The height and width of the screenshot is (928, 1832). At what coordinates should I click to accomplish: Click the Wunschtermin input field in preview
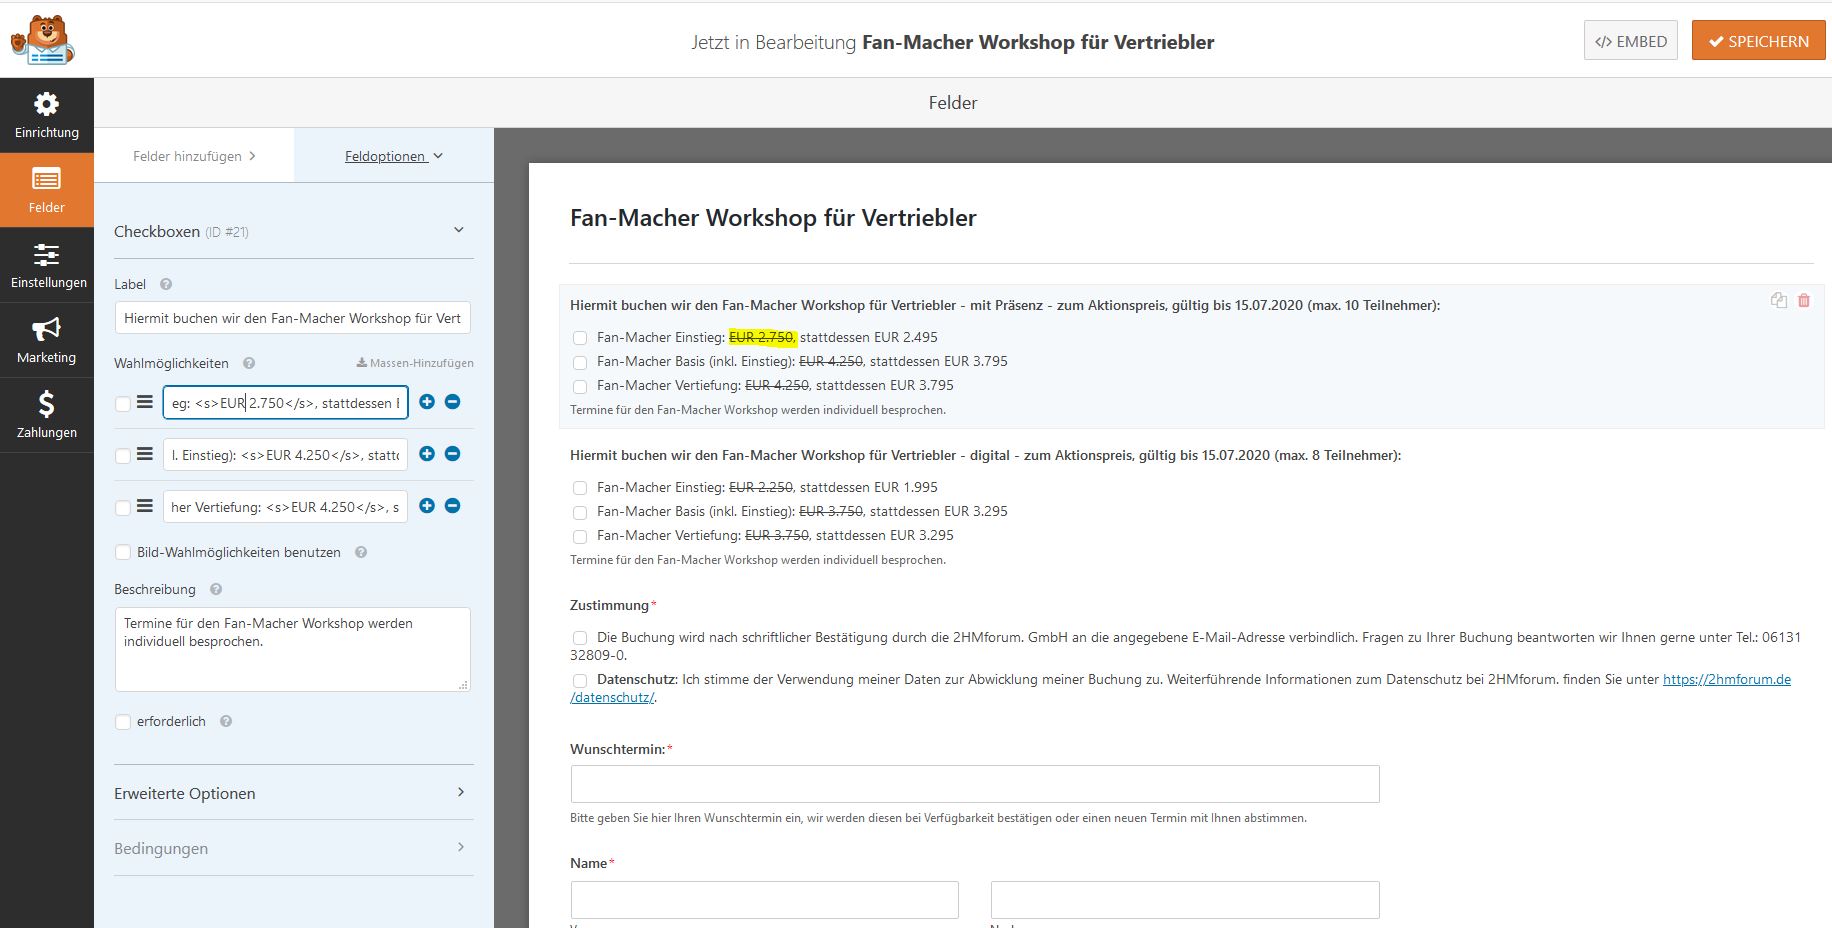point(975,784)
